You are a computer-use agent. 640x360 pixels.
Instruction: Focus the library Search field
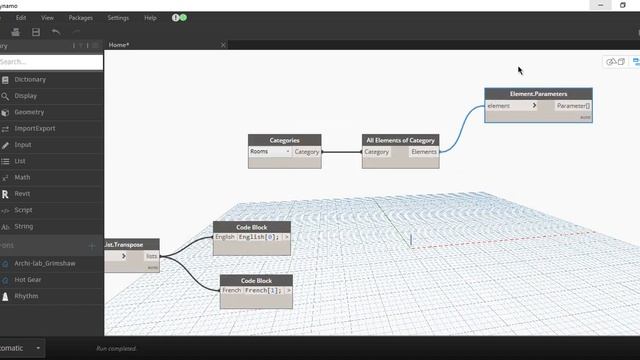coord(51,62)
